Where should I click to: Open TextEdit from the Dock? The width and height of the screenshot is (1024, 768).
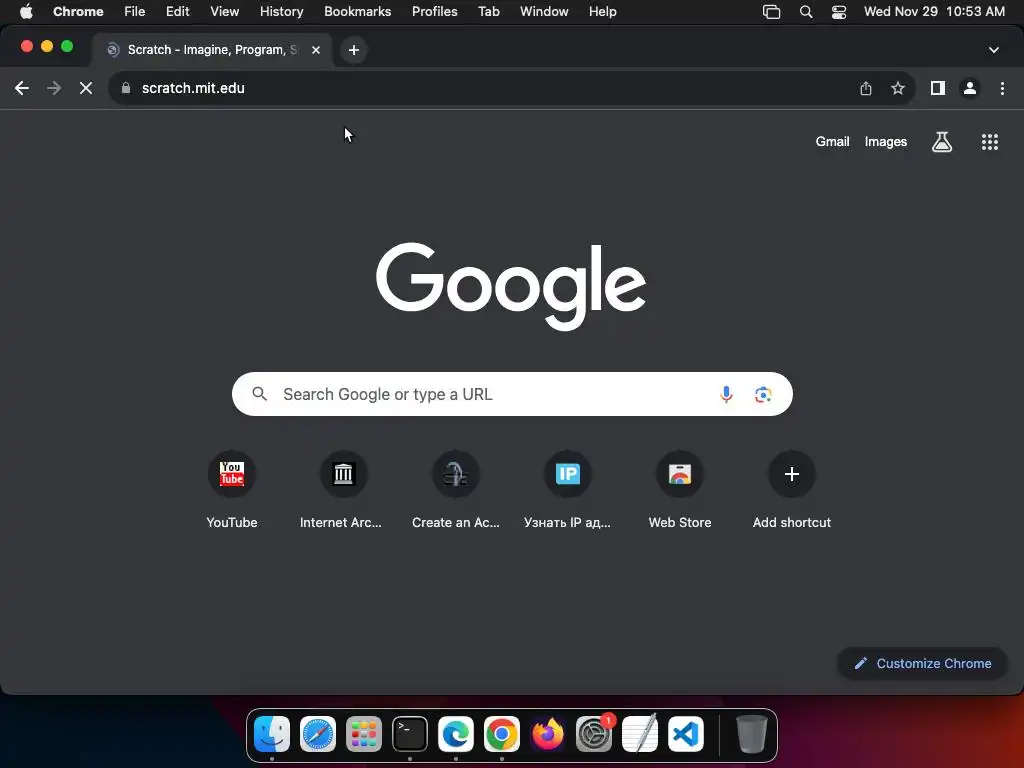(x=640, y=734)
